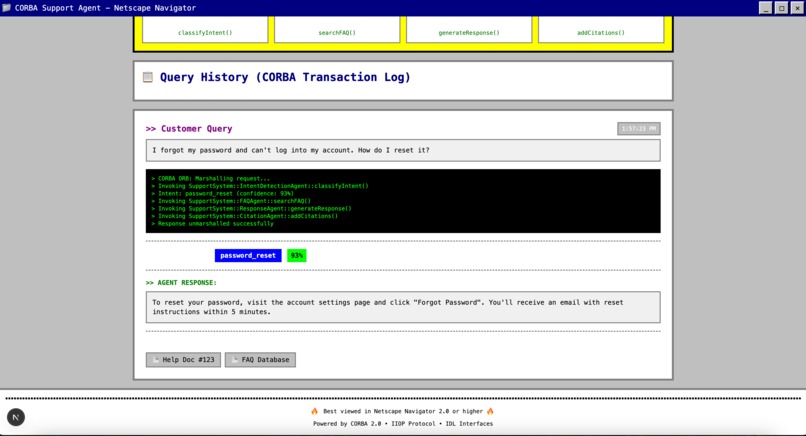This screenshot has width=806, height=436.
Task: Open the Help Doc #123 citation
Action: (x=184, y=360)
